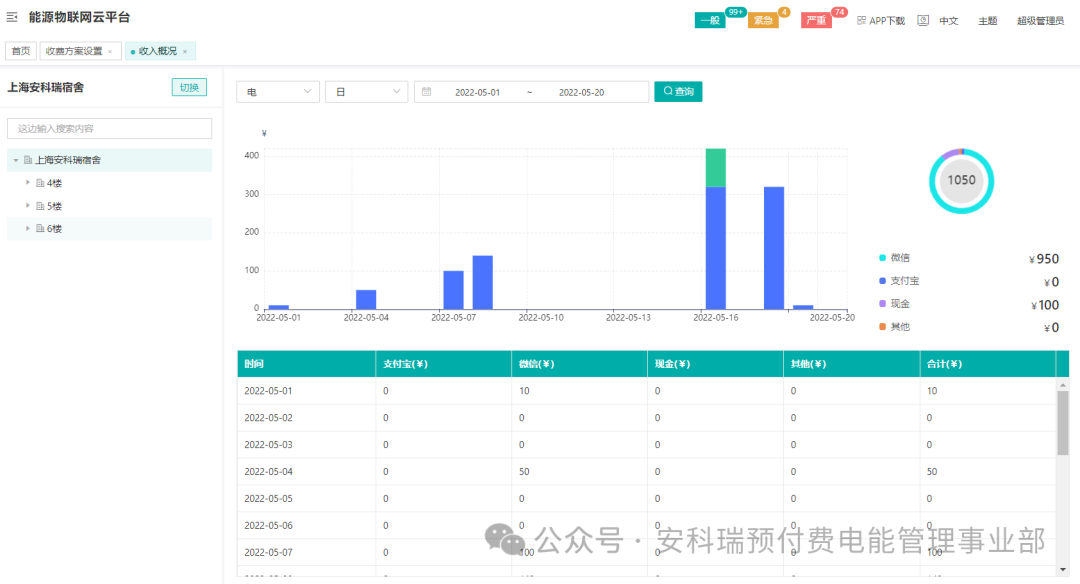Select the 5楼 tree item
This screenshot has width=1080, height=584.
point(54,206)
